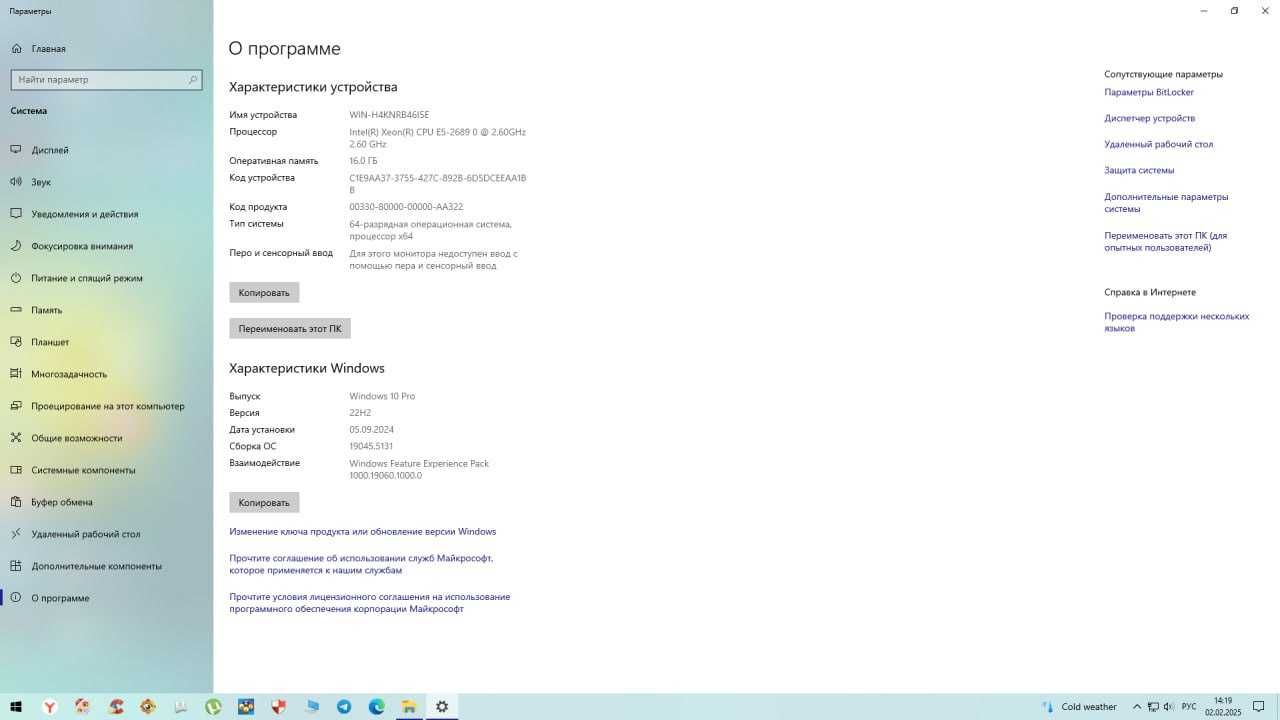The width and height of the screenshot is (1280, 720).
Task: Click the Settings gear icon in taskbar
Action: [442, 707]
